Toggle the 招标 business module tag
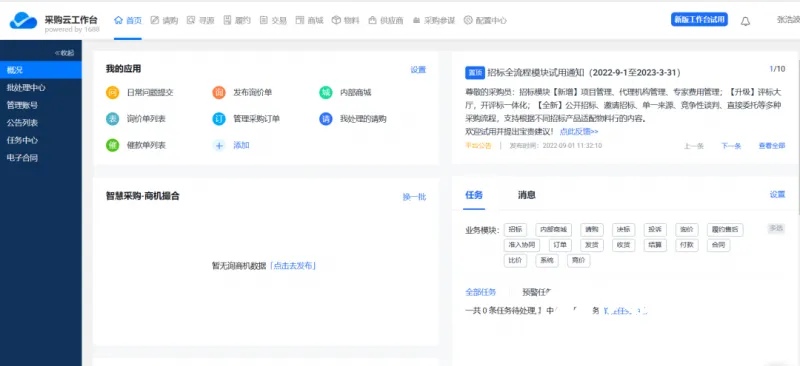 click(x=515, y=230)
